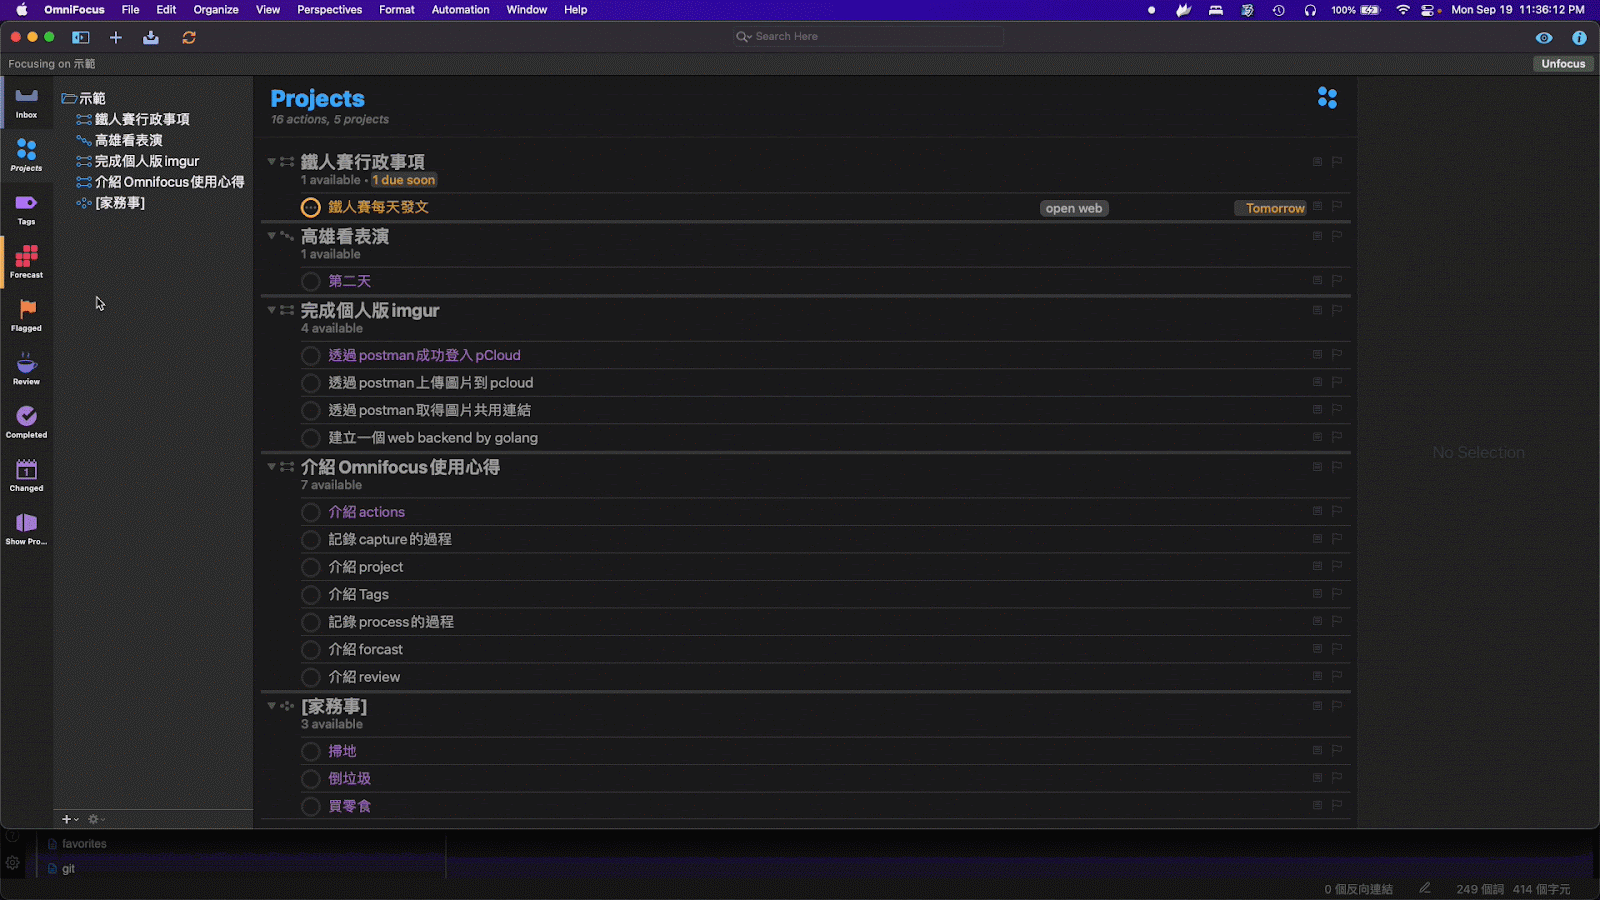1600x900 pixels.
Task: Open the Inbox perspective
Action: pos(26,103)
